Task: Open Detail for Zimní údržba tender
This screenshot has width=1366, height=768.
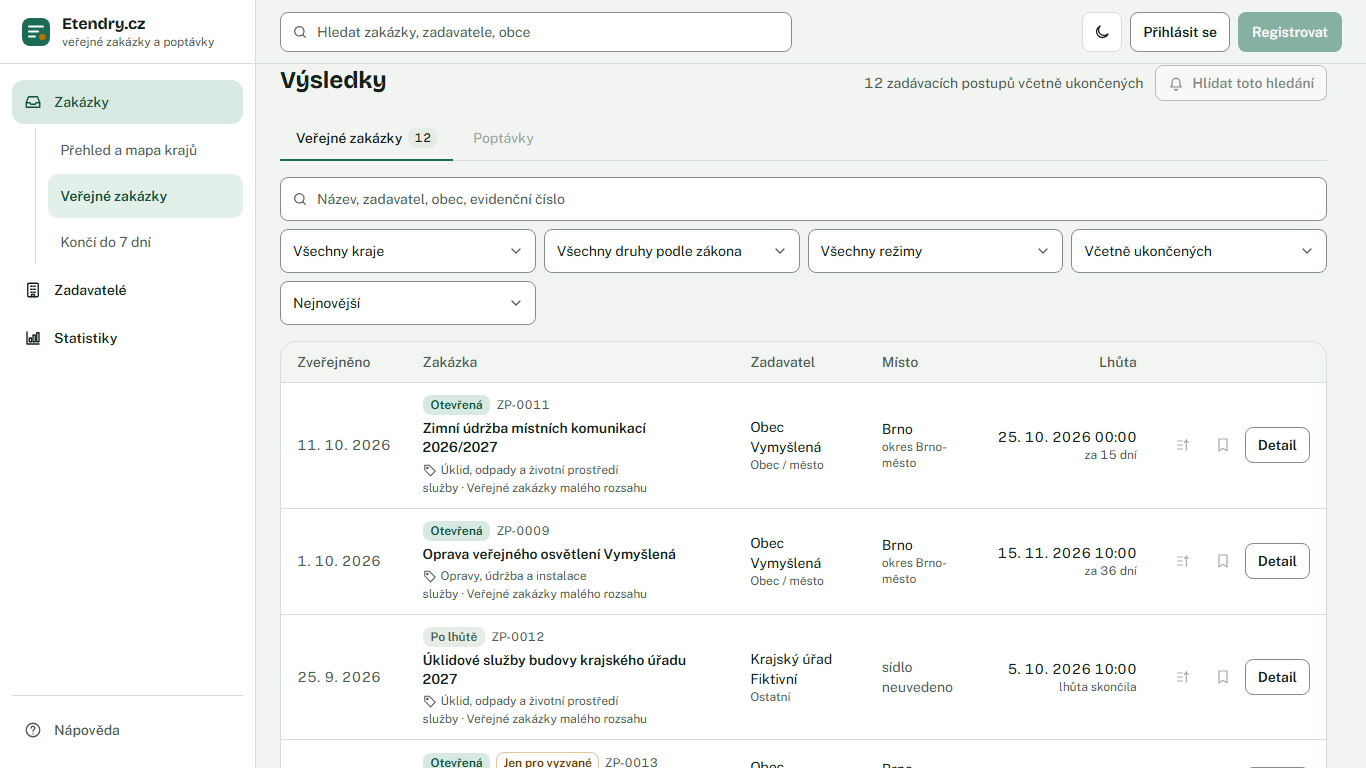Action: point(1277,445)
